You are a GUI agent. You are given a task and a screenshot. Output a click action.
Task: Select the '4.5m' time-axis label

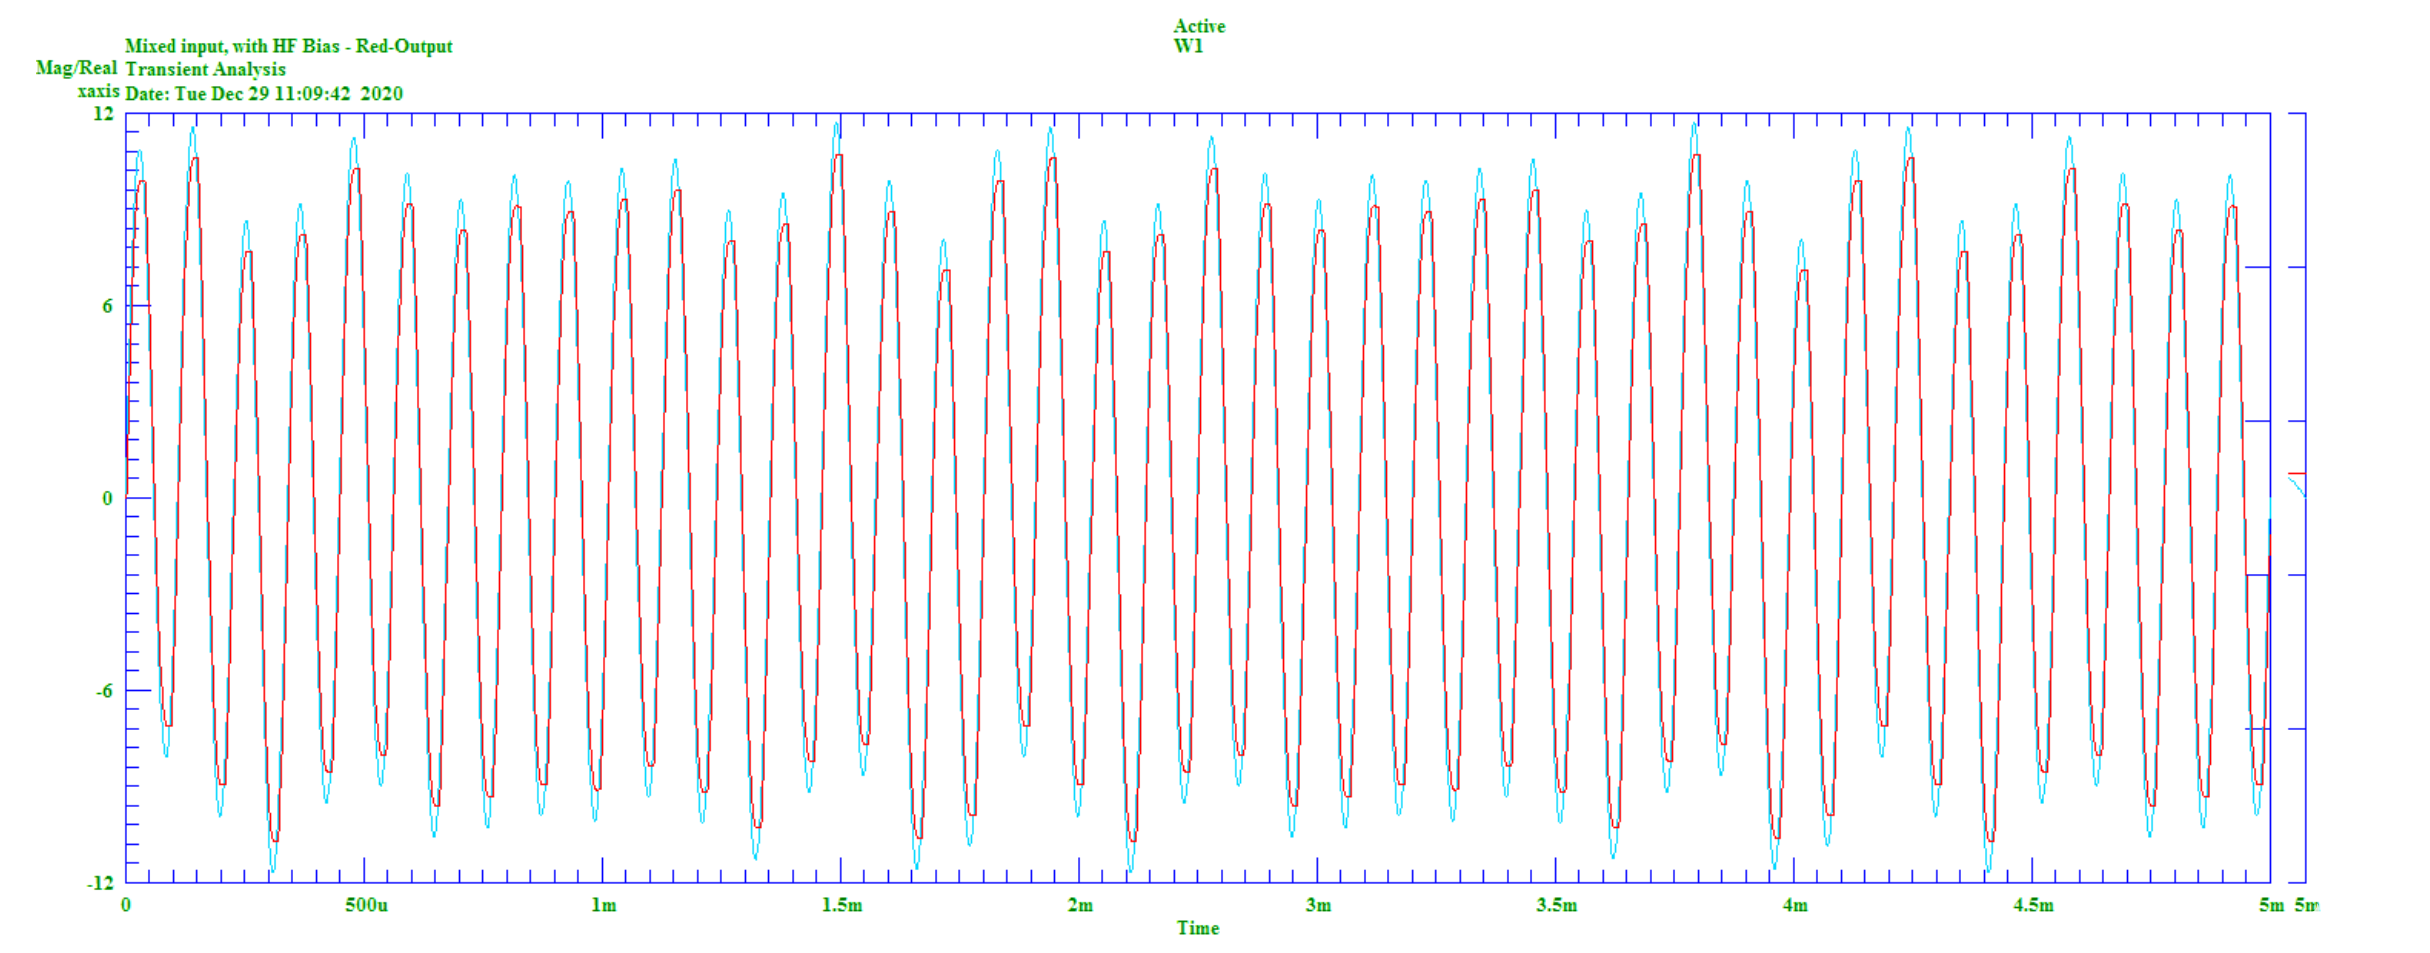[x=2034, y=905]
